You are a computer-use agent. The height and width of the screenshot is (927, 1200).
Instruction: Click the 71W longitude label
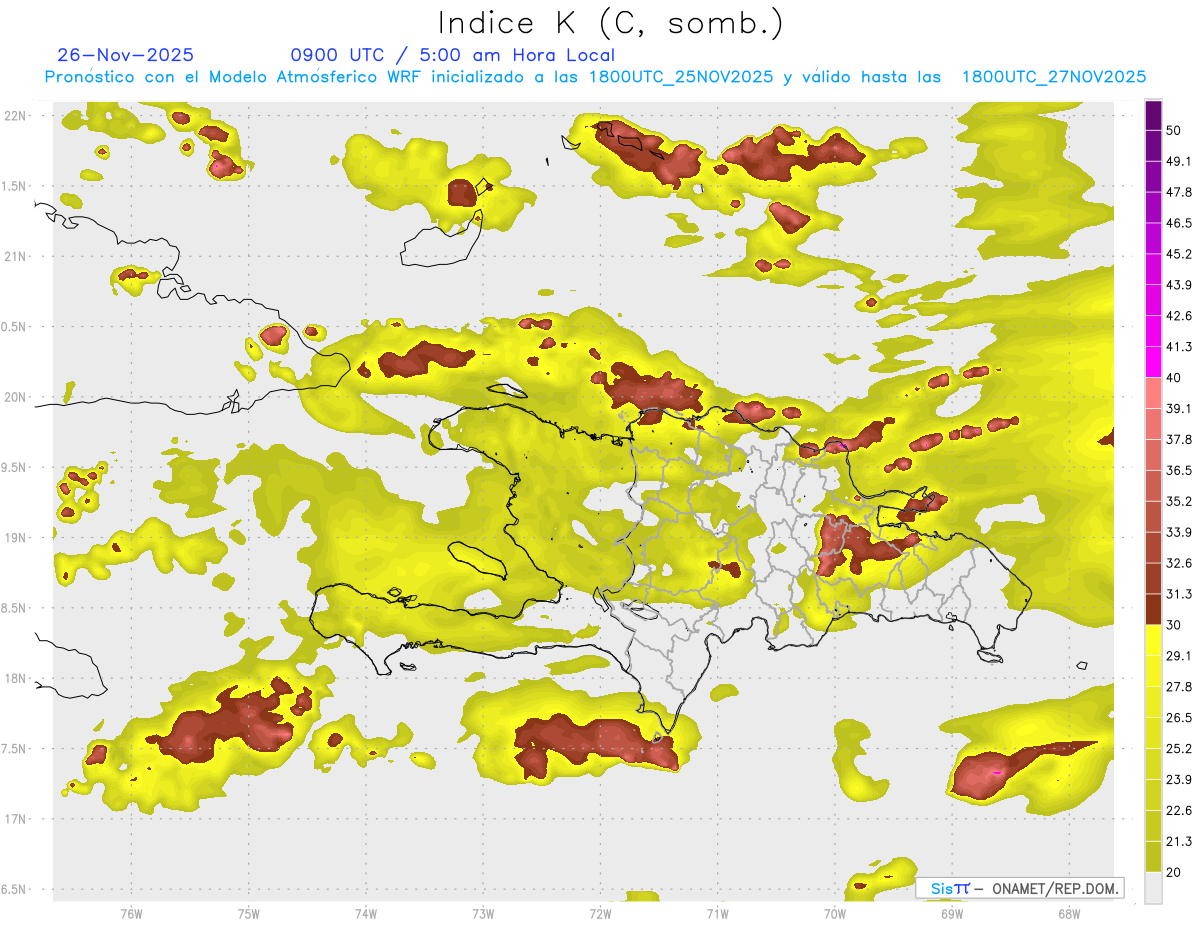click(717, 913)
